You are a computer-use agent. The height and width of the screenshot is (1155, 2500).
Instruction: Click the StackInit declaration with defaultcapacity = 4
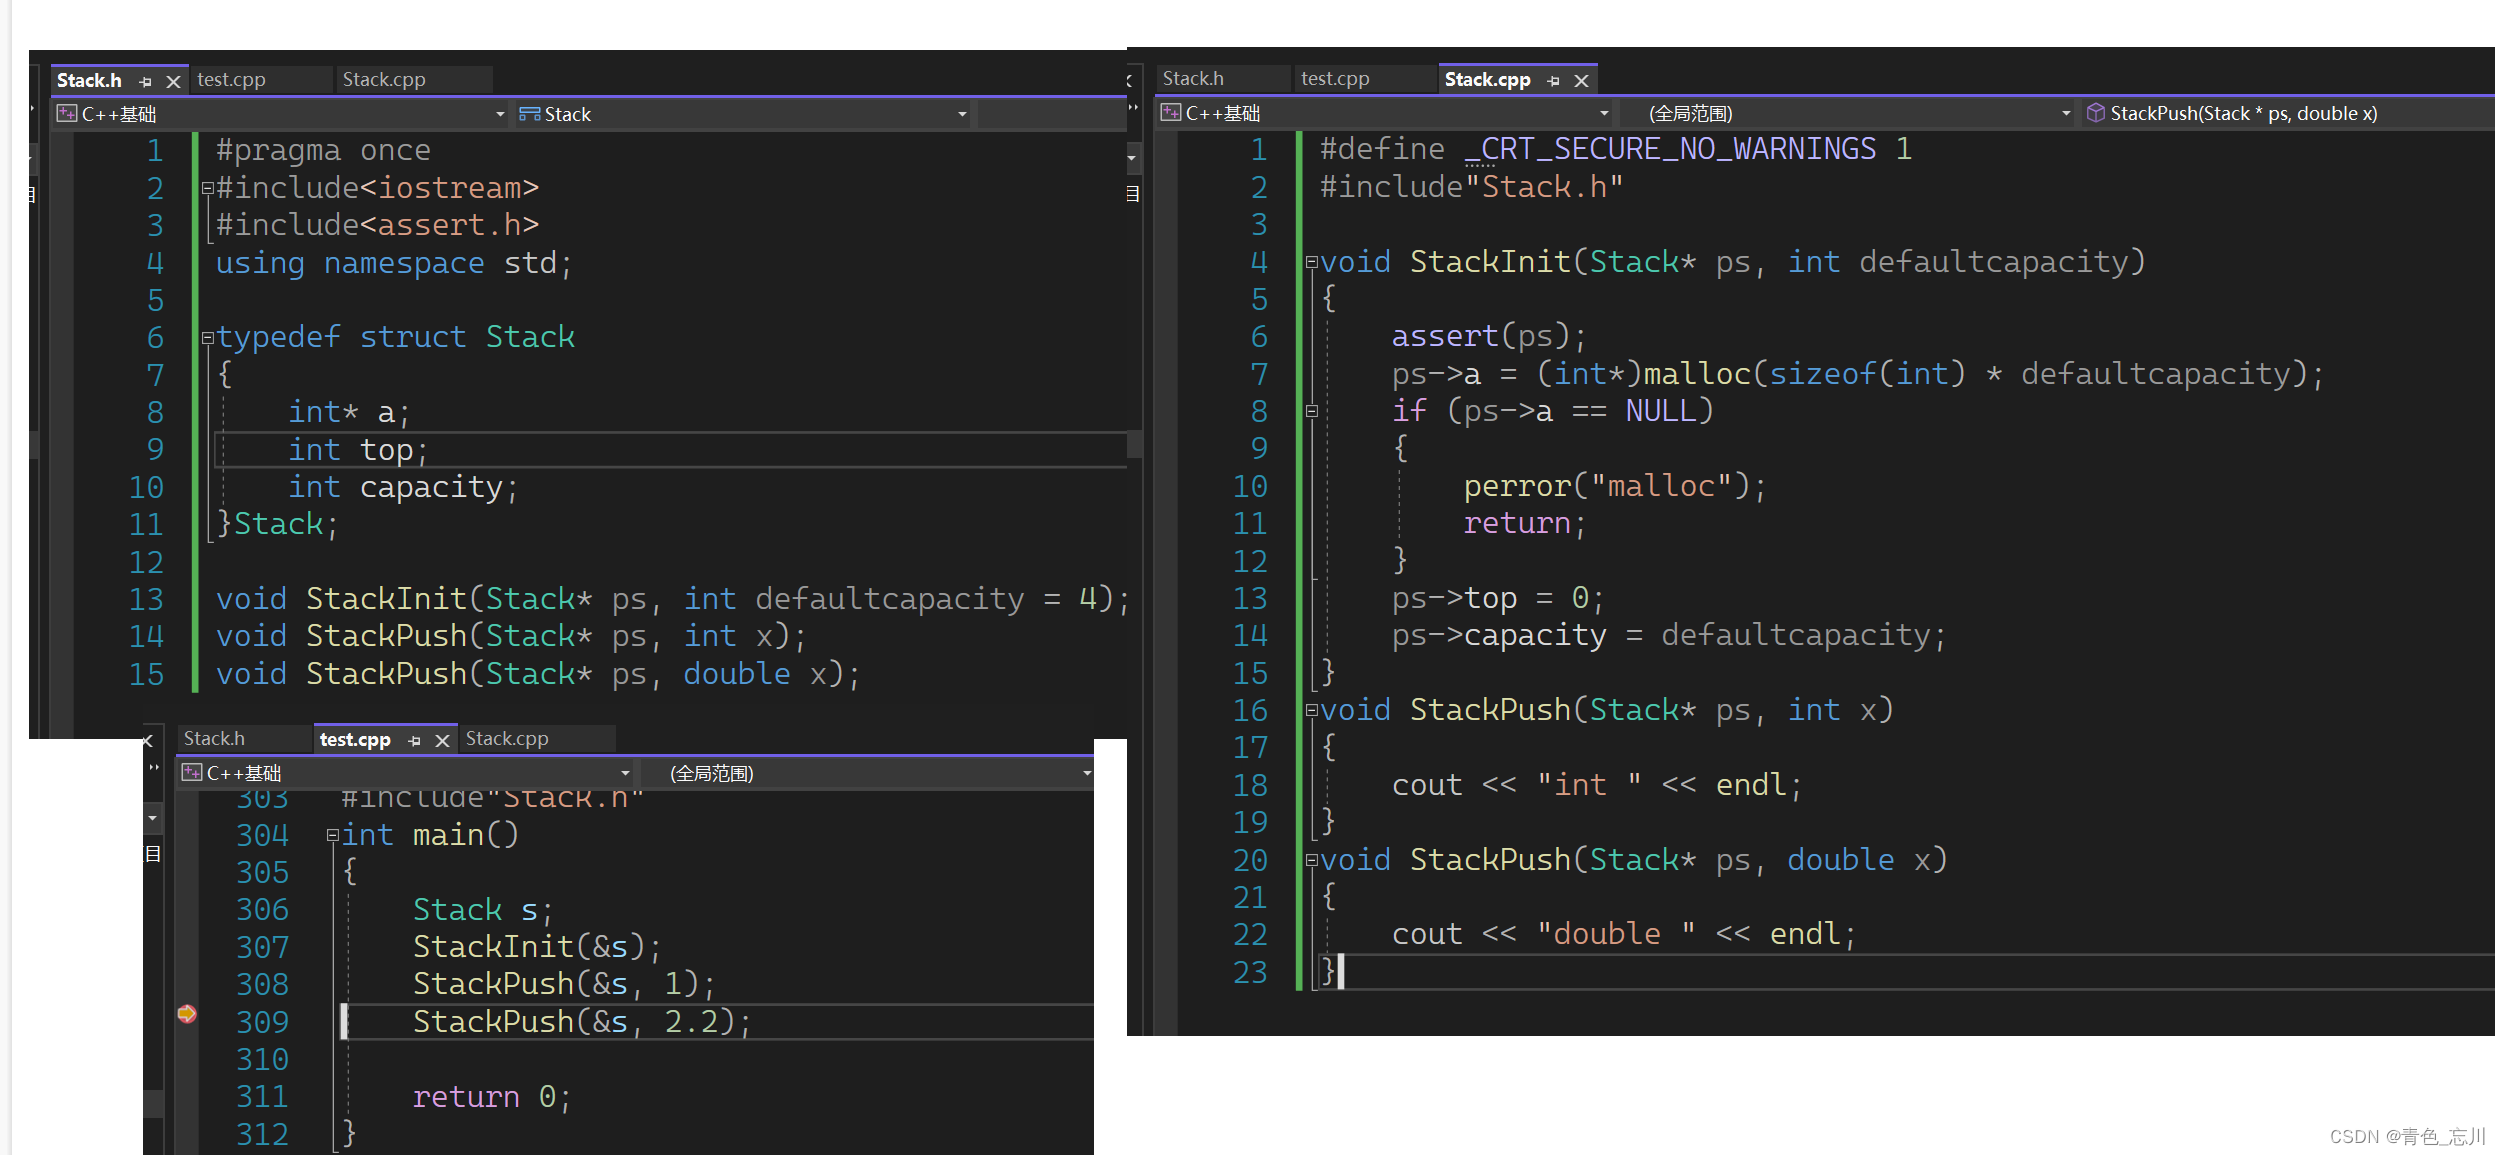[x=673, y=600]
